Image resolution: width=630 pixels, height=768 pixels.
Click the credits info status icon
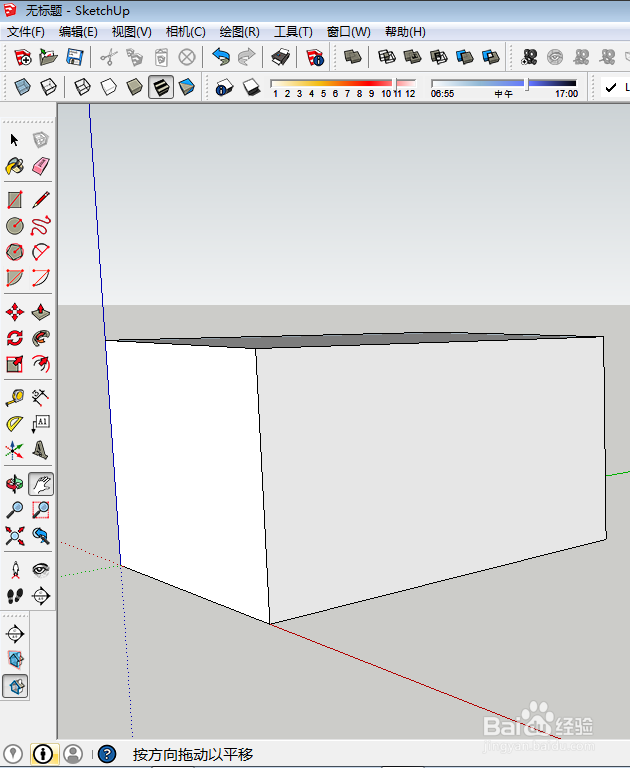click(x=43, y=754)
